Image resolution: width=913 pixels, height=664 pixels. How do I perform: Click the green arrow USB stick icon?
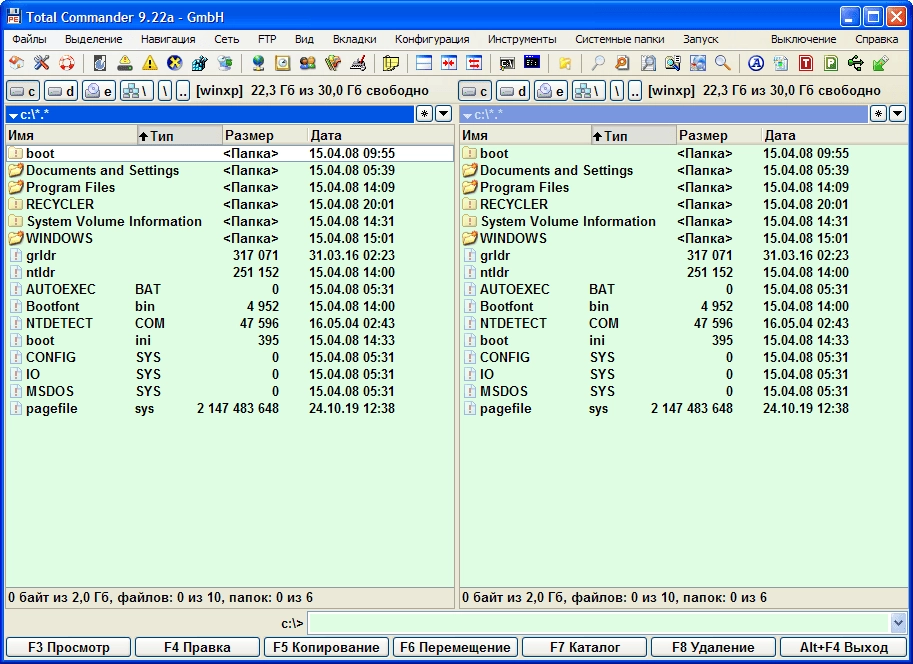pos(881,63)
